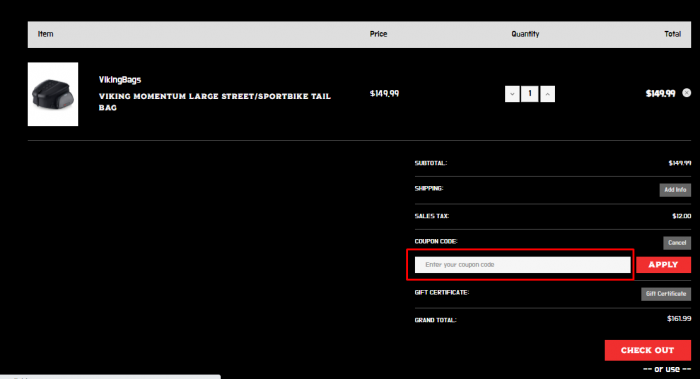Focus the Enter your coupon code field
The width and height of the screenshot is (700, 379).
point(522,265)
